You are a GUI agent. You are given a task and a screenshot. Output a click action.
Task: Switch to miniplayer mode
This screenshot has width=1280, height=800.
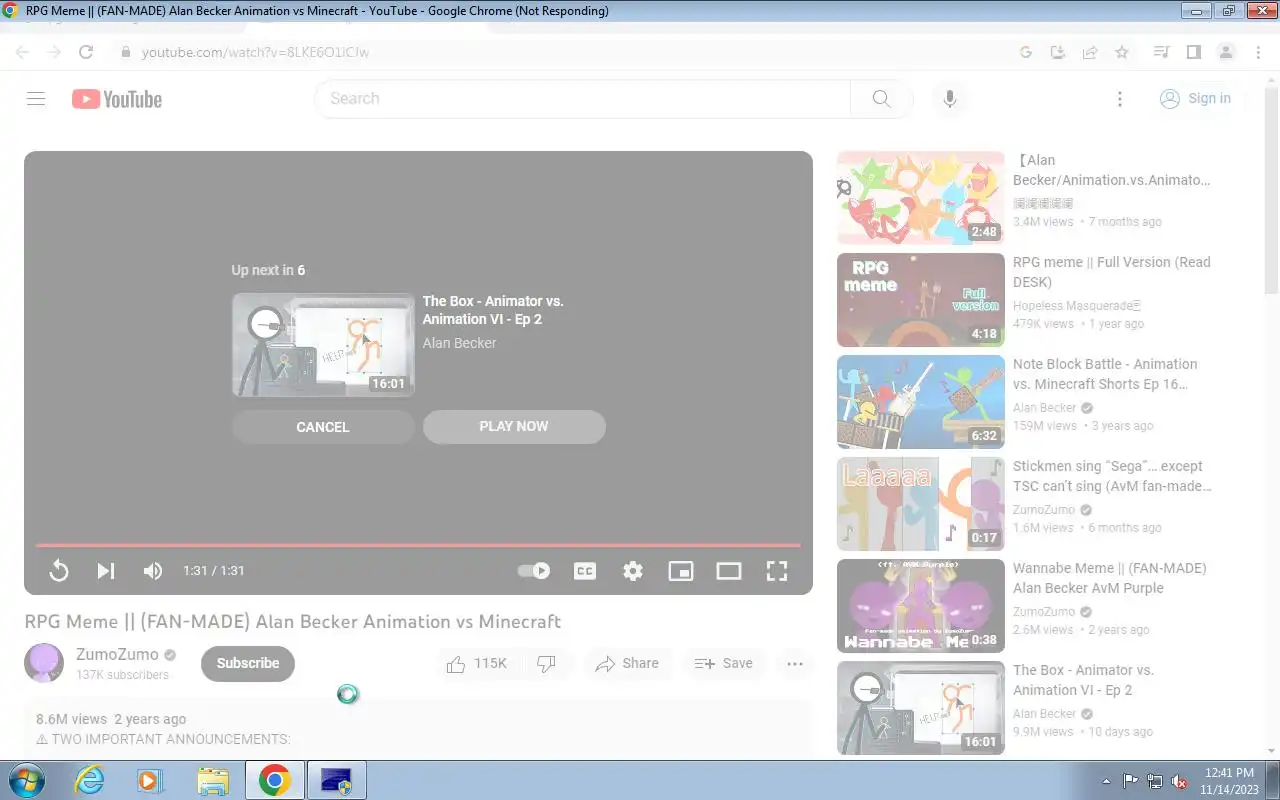(681, 571)
